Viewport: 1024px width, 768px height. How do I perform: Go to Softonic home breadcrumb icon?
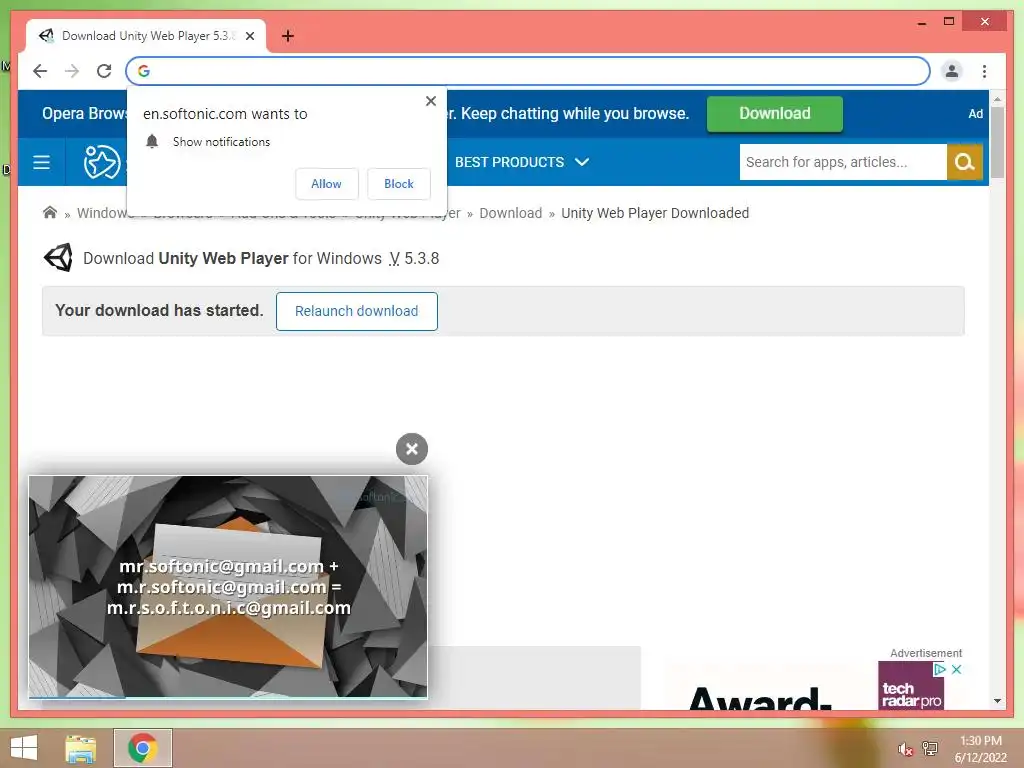(x=50, y=213)
